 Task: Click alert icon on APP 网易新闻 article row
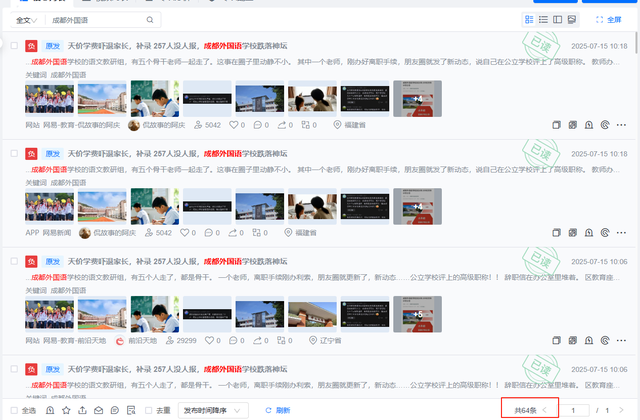[589, 233]
